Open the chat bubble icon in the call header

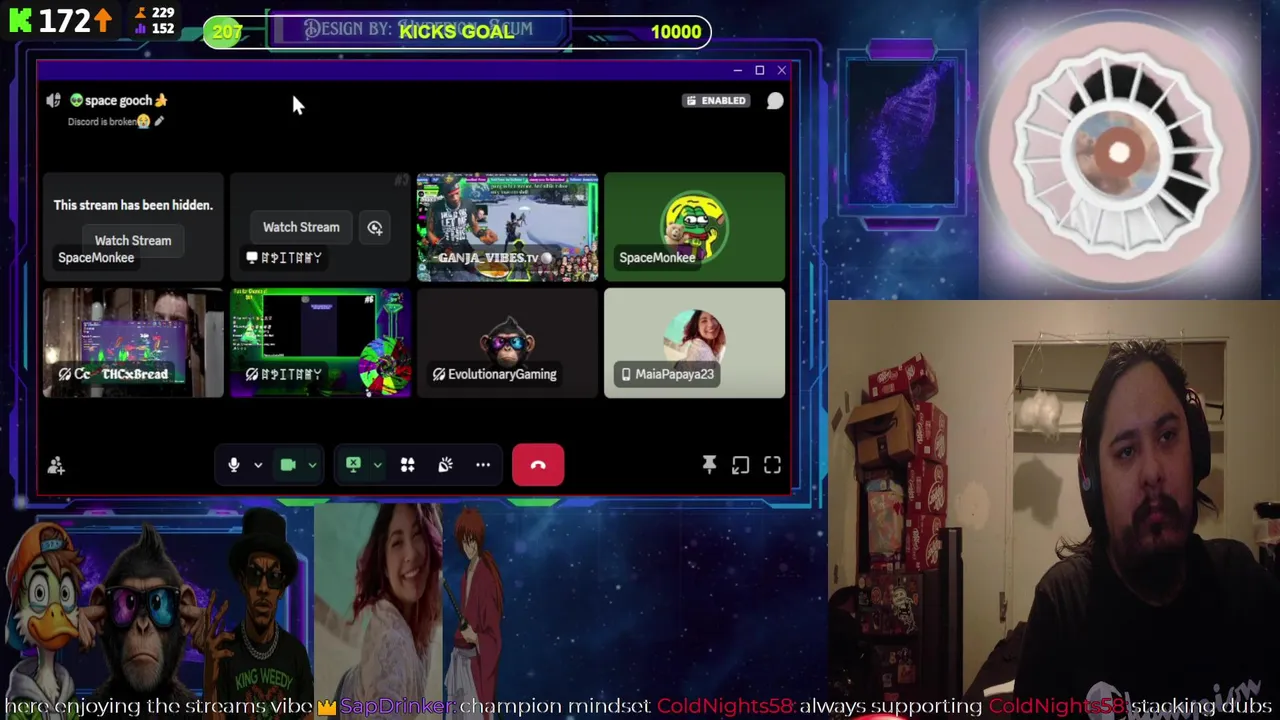pos(775,101)
